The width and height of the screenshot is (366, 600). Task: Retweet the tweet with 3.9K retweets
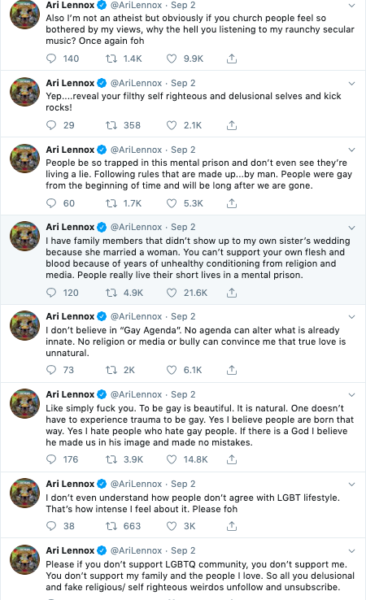(x=111, y=459)
